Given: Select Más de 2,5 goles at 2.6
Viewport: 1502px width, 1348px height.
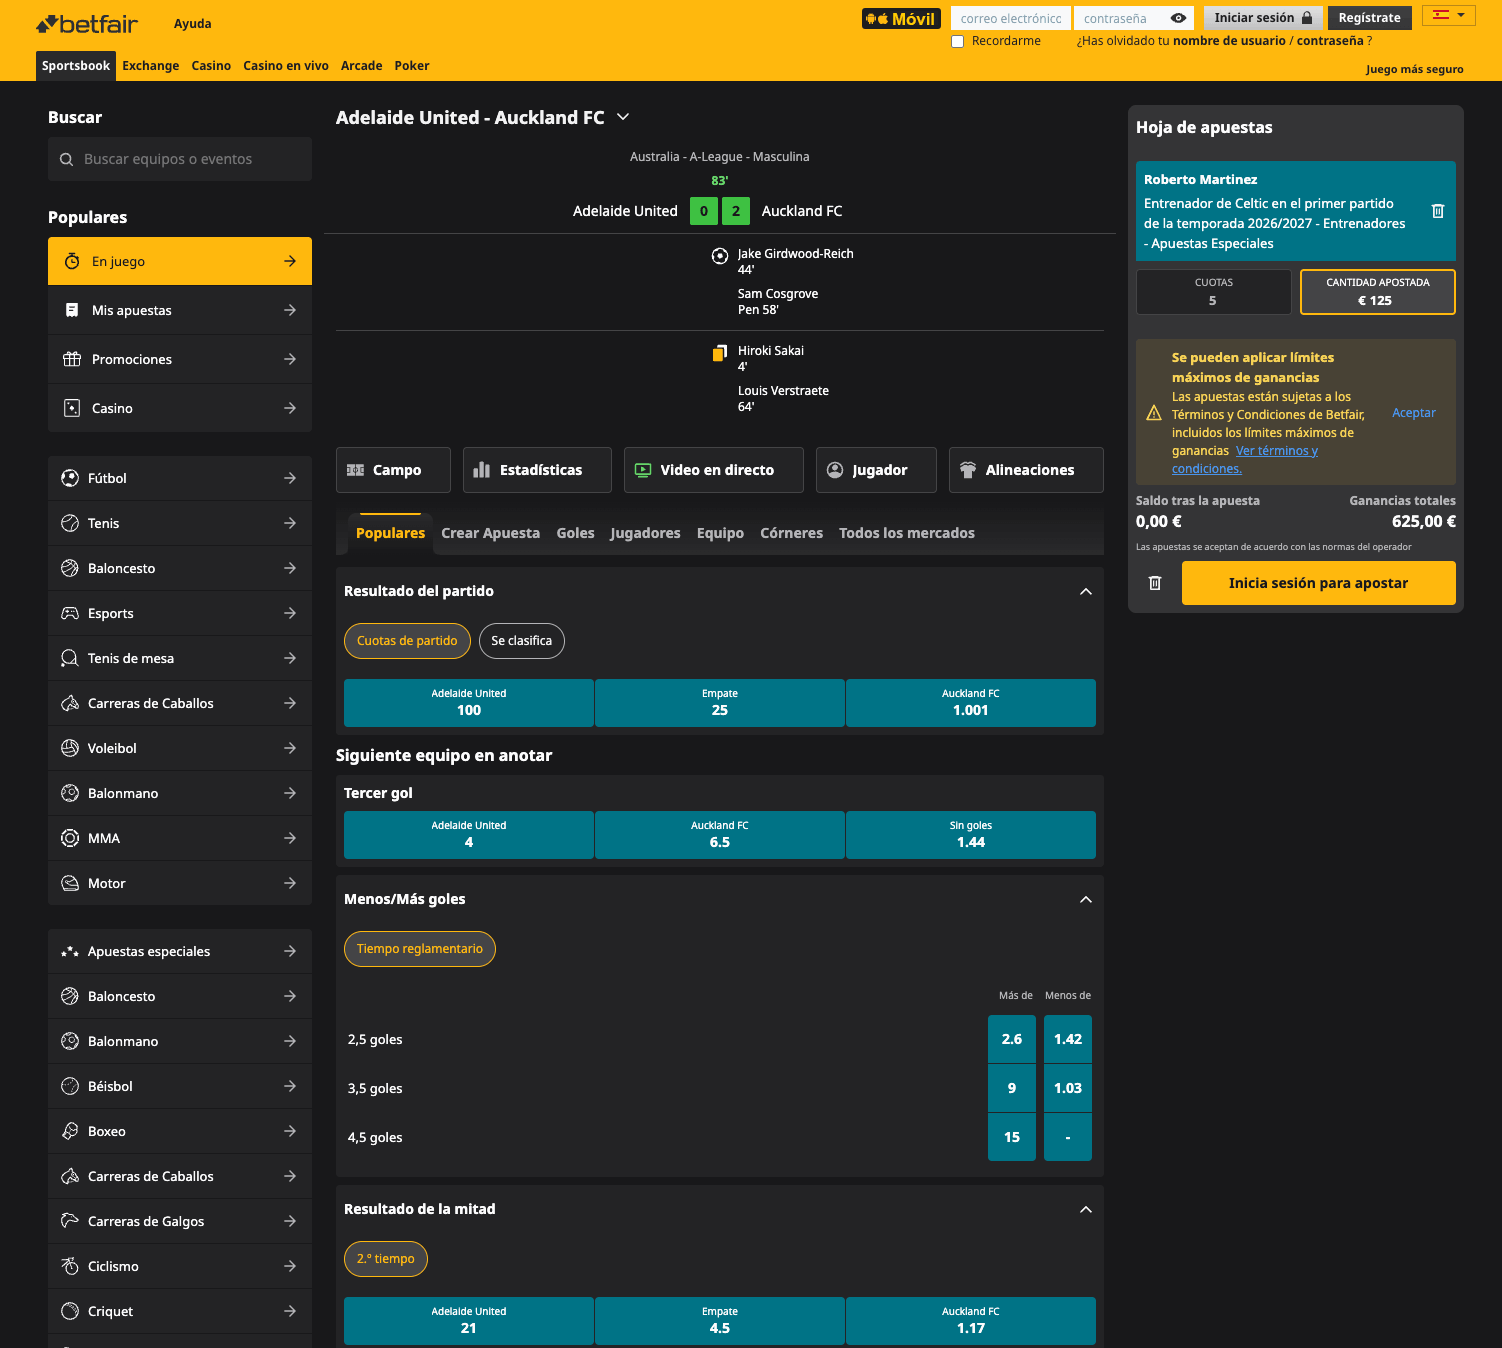Looking at the screenshot, I should coord(1012,1039).
